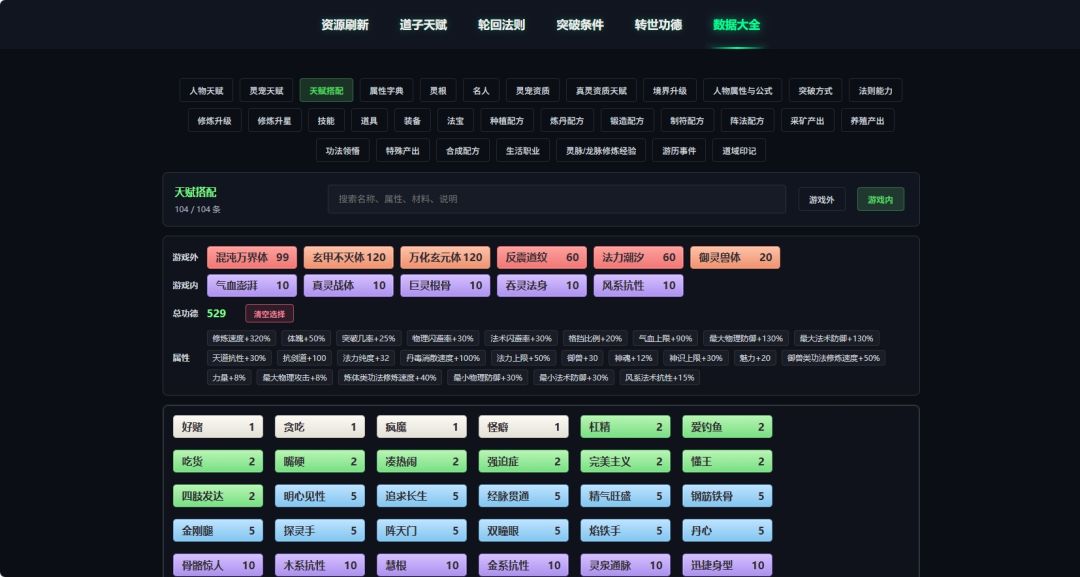This screenshot has height=577, width=1080.
Task: View the 灵脉/龙脉修炼经验 category
Action: tap(601, 151)
